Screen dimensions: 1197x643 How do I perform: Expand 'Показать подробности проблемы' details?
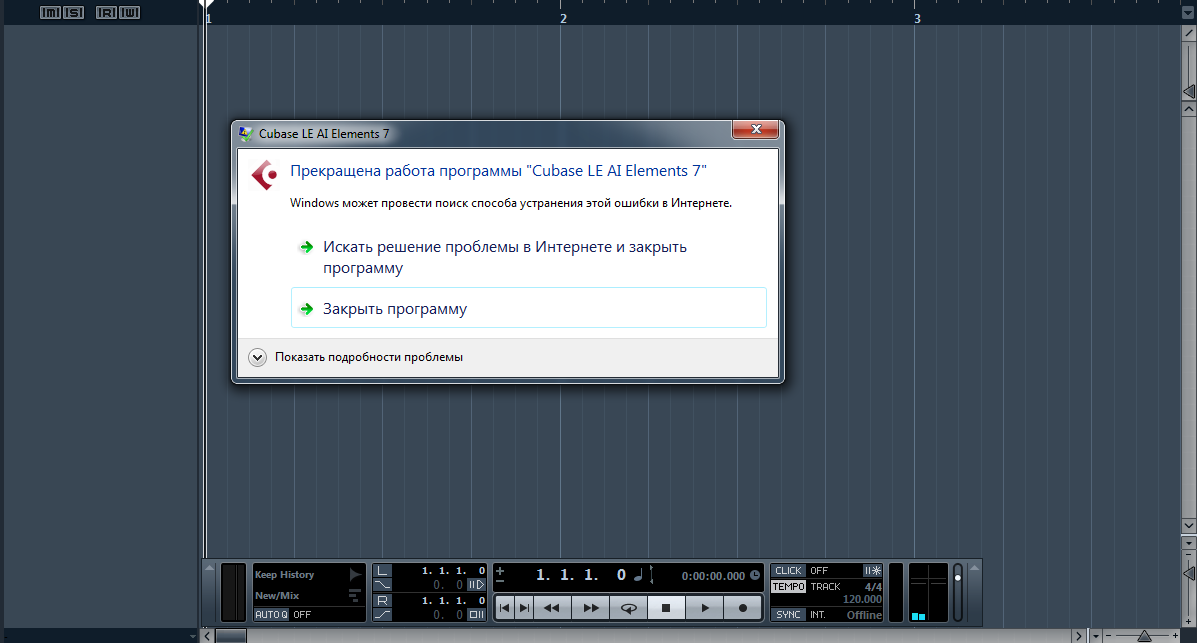(357, 357)
